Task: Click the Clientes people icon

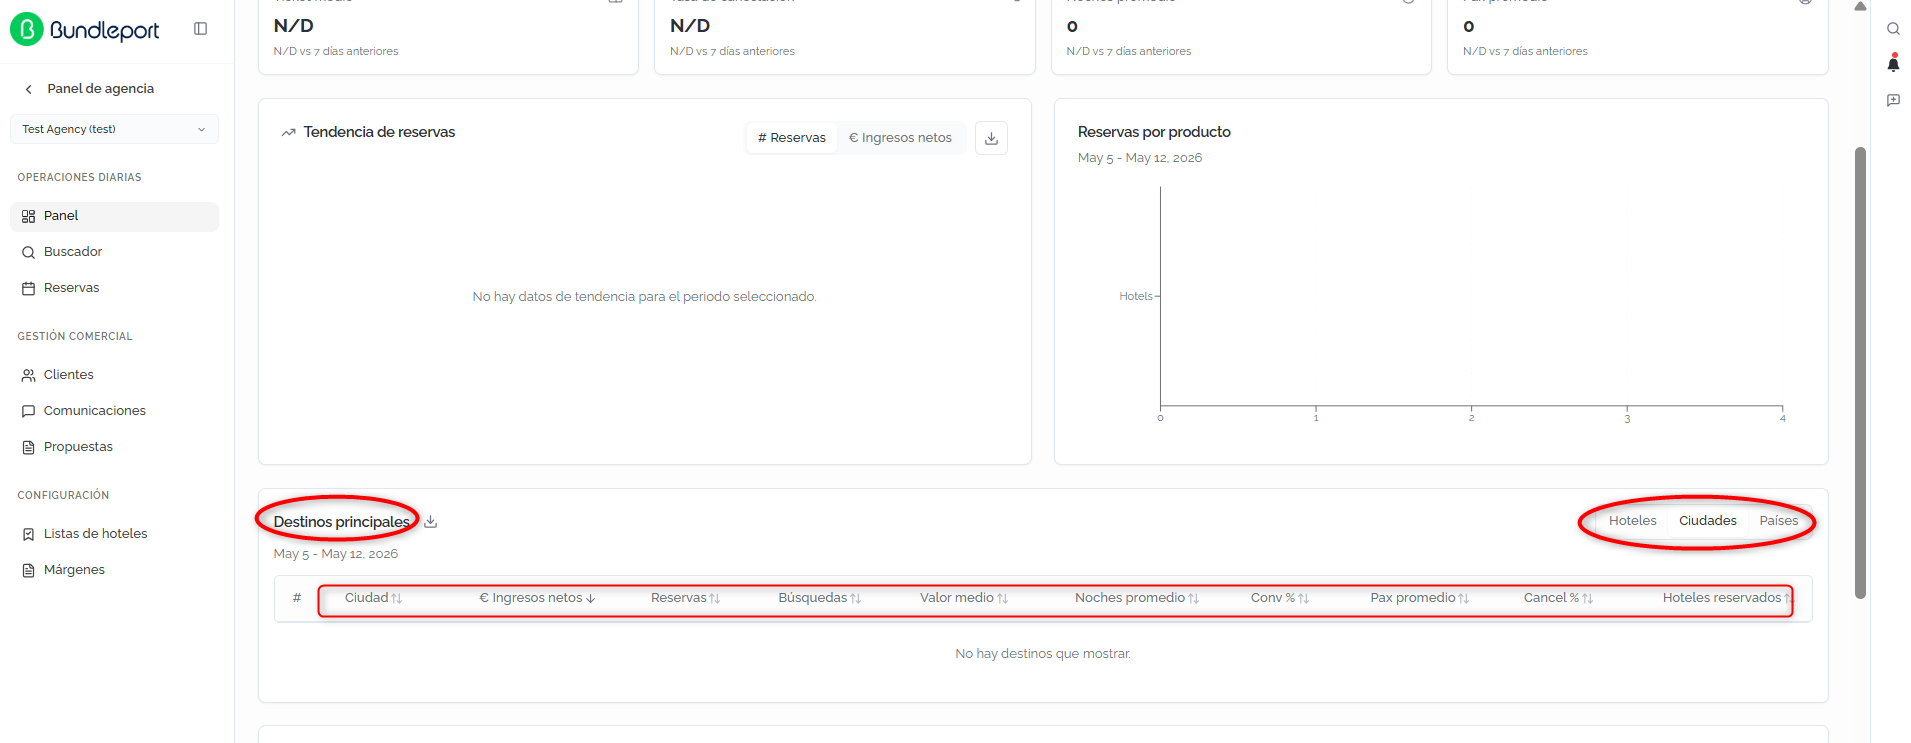Action: [28, 375]
